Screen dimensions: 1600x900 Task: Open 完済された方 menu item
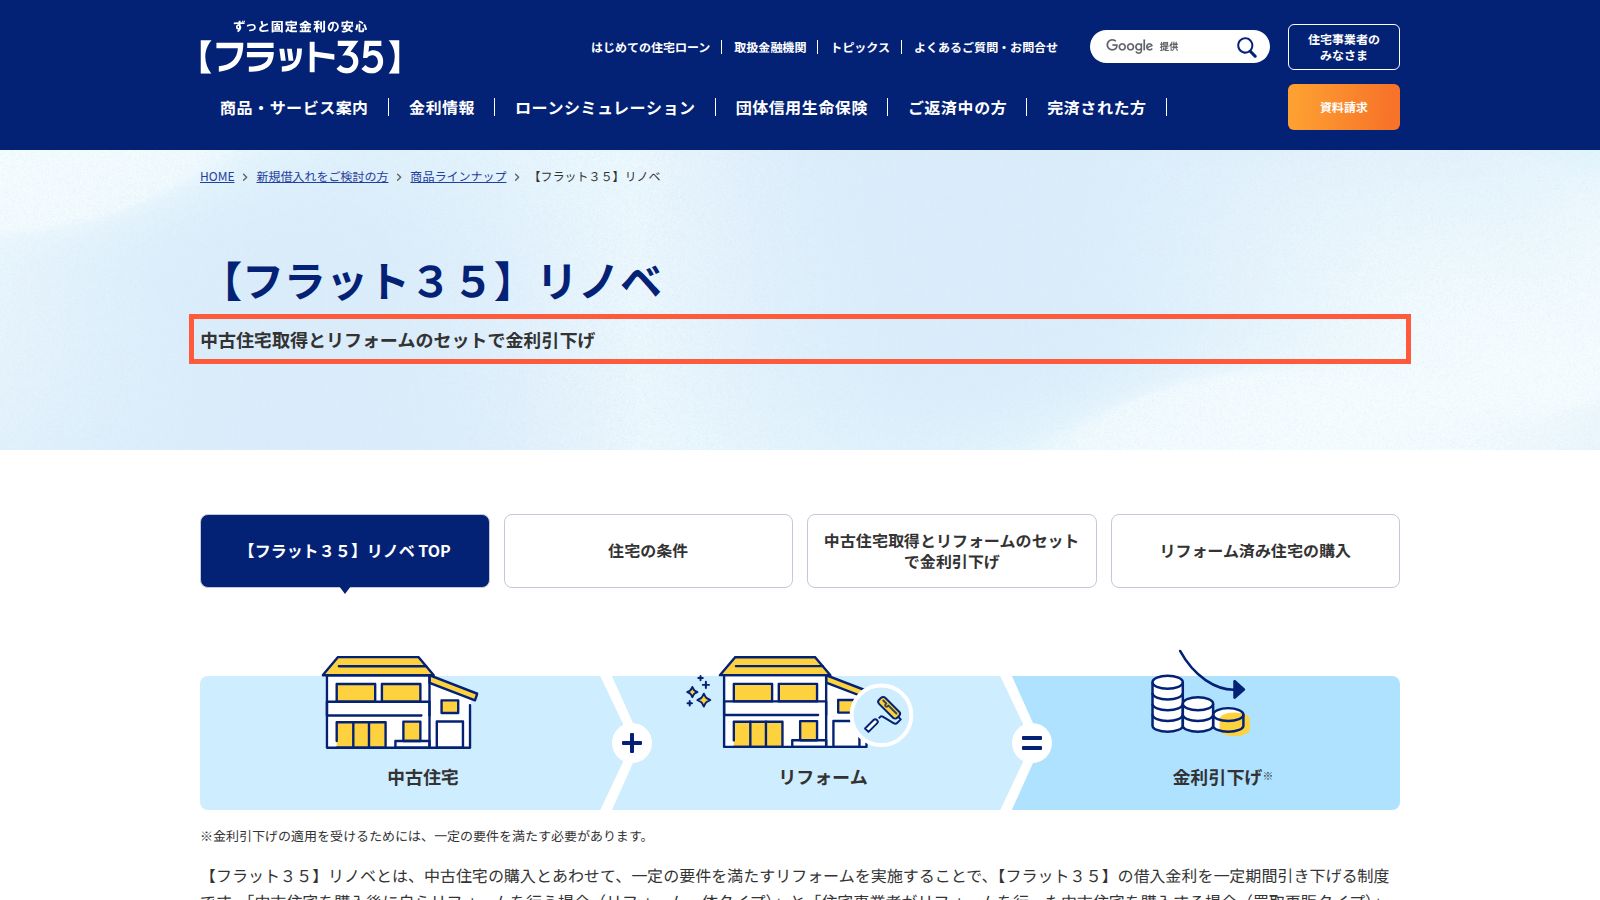1096,108
